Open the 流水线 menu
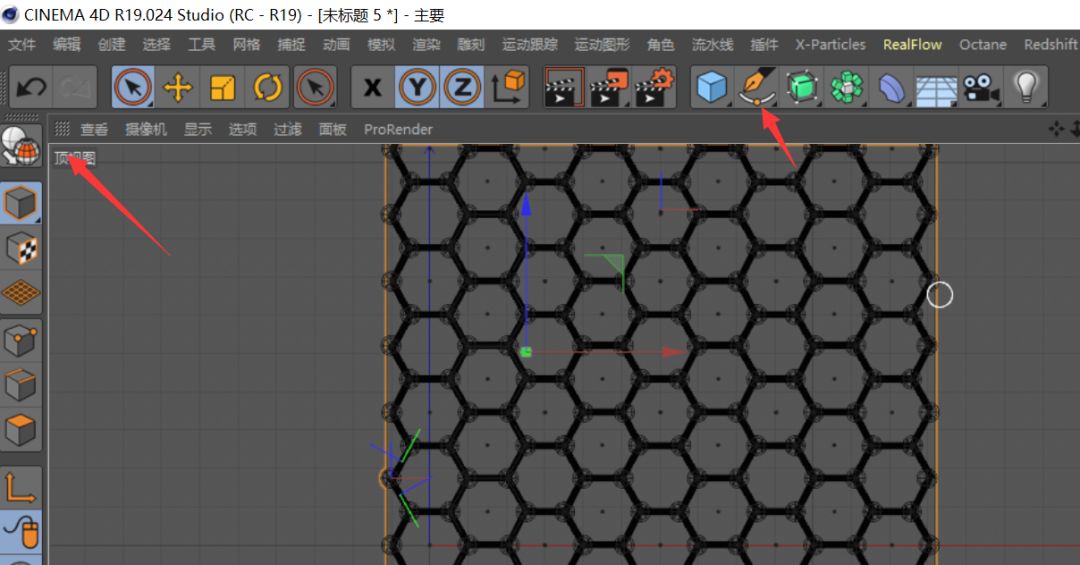Screen dimensions: 1080x565 712,45
